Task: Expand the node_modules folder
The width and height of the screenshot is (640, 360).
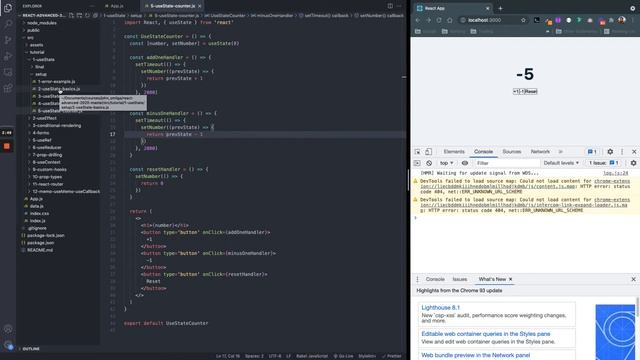Action: [42, 23]
